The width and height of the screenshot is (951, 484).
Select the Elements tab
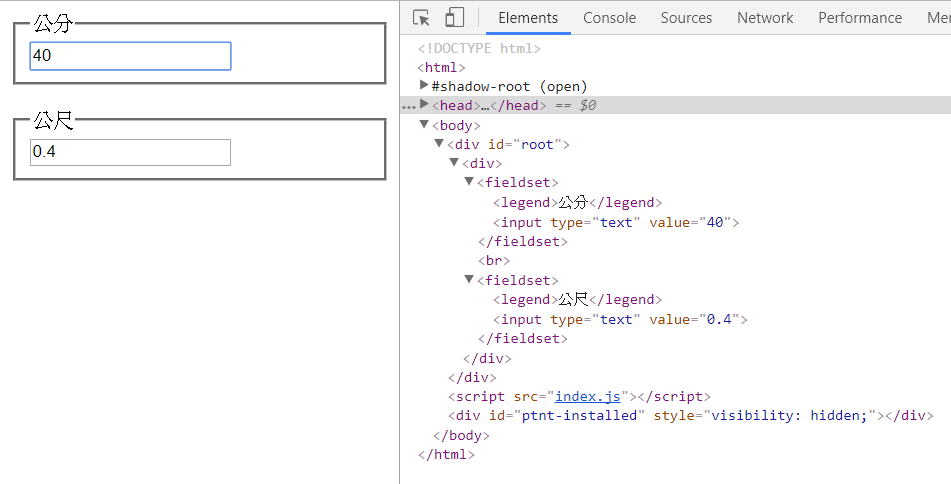coord(528,18)
